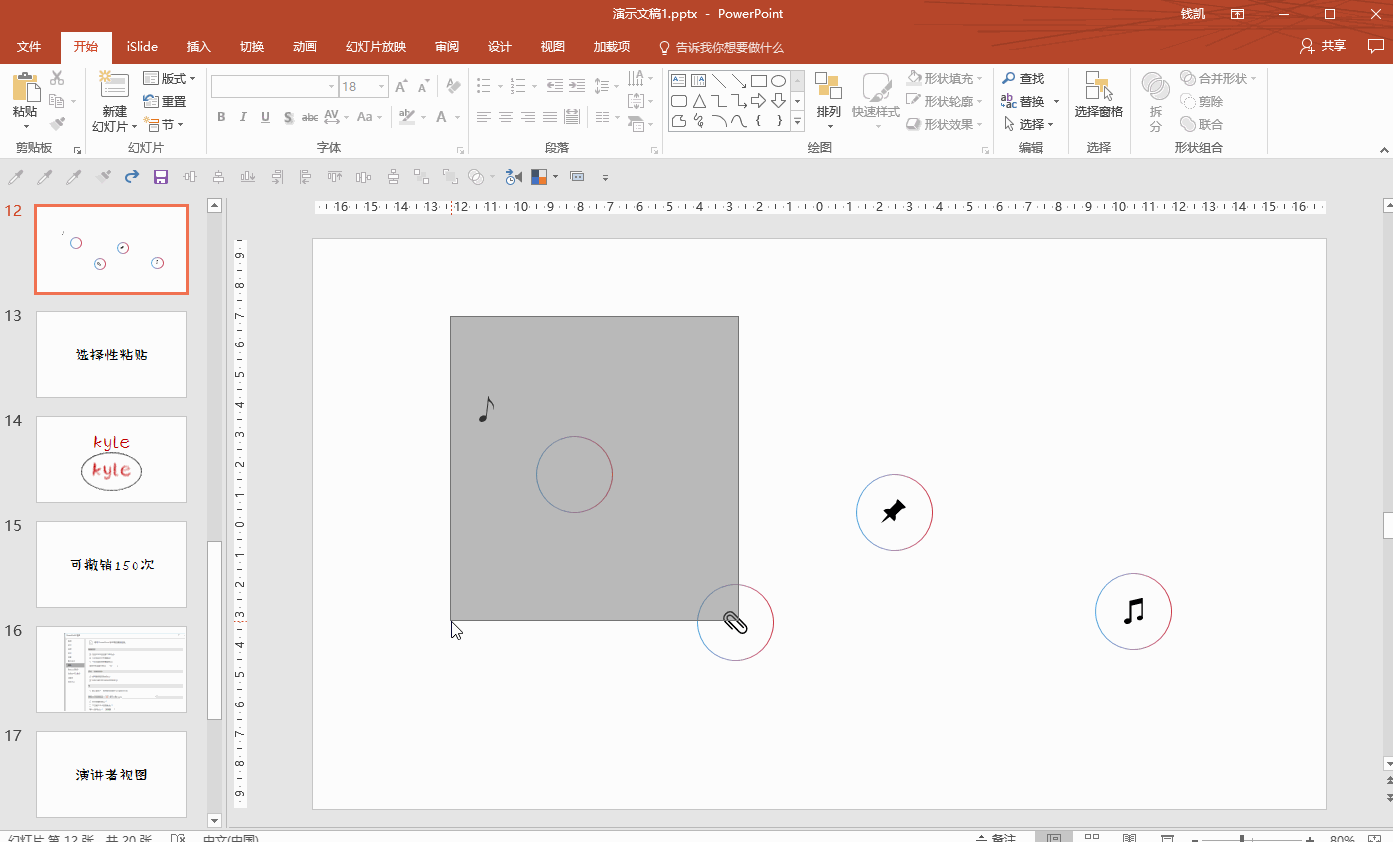Click the Find (查找) button
The width and height of the screenshot is (1393, 842).
pyautogui.click(x=1023, y=78)
